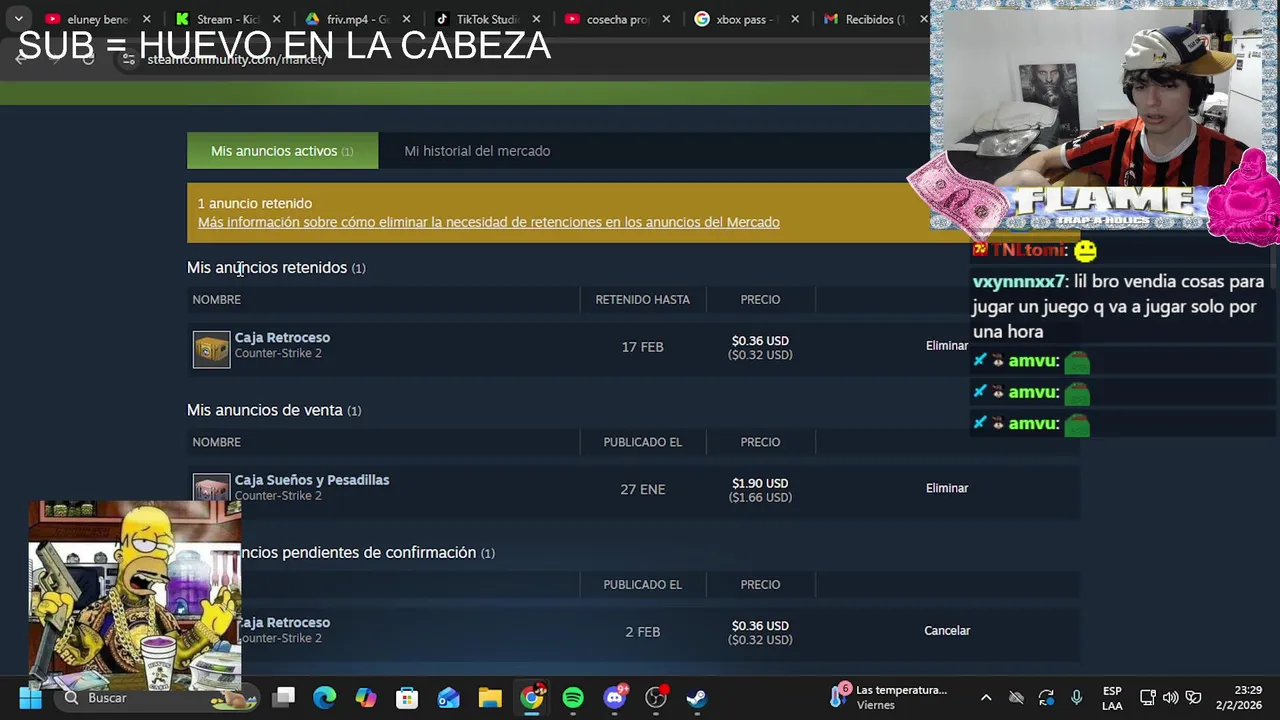Screen dimensions: 1280x720
Task: Open the Windows Start menu
Action: [x=30, y=698]
